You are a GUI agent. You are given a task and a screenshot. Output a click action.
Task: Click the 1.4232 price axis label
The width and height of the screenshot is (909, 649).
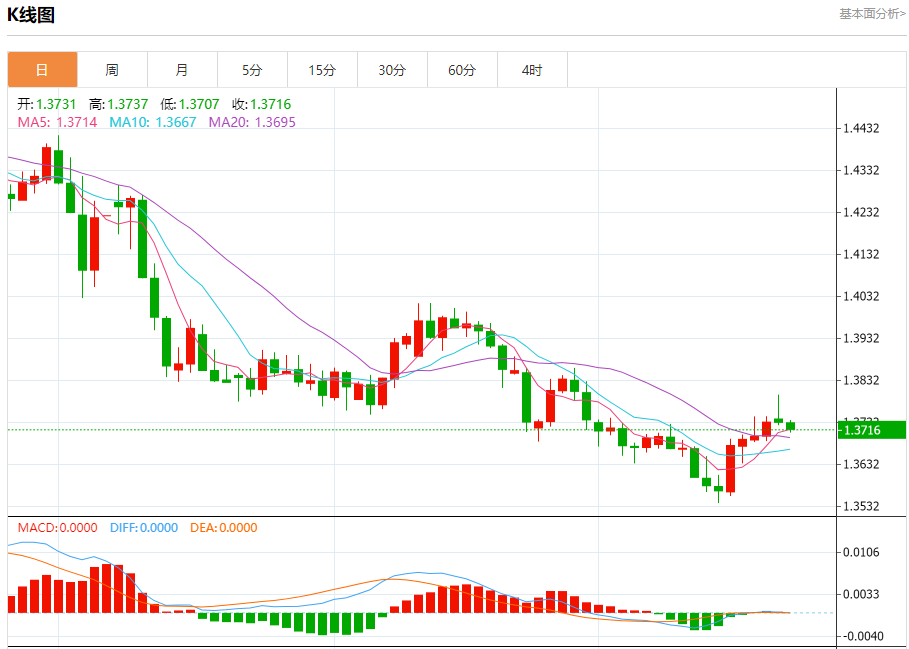pyautogui.click(x=862, y=212)
